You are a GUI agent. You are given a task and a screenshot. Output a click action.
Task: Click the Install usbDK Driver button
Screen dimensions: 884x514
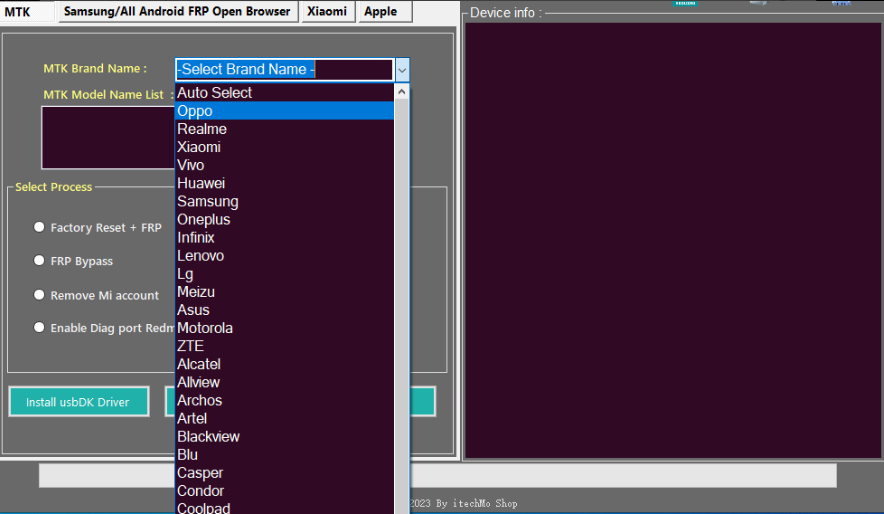[x=79, y=402]
